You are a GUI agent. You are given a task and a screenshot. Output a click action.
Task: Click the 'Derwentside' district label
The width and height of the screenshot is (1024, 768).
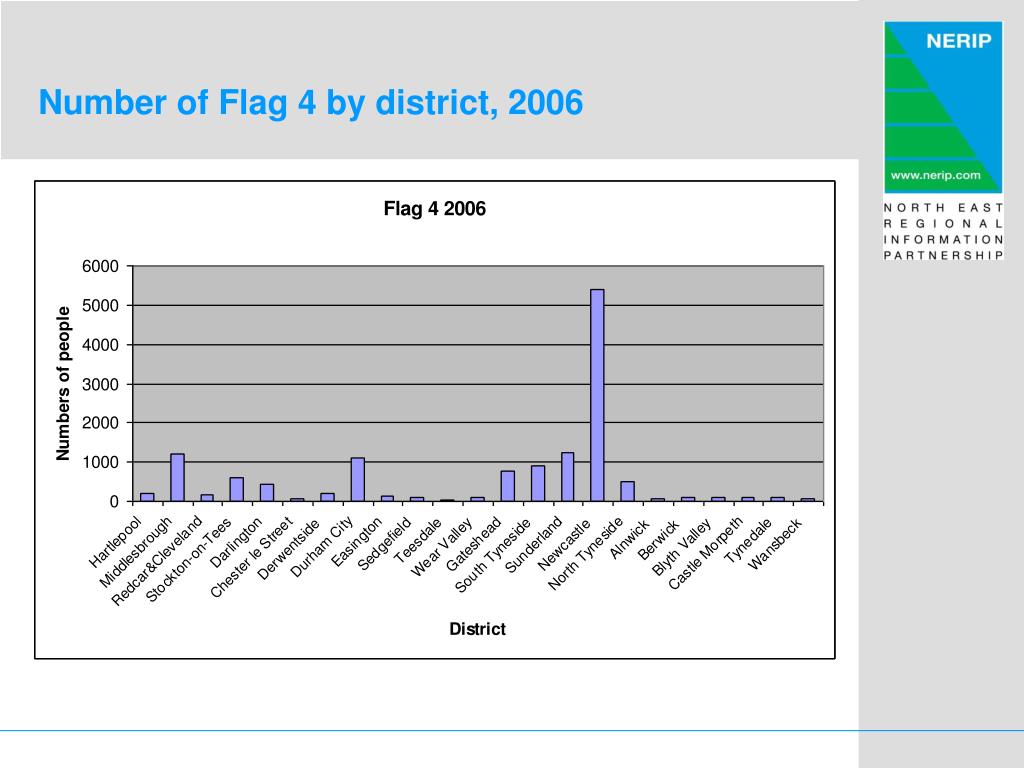288,549
